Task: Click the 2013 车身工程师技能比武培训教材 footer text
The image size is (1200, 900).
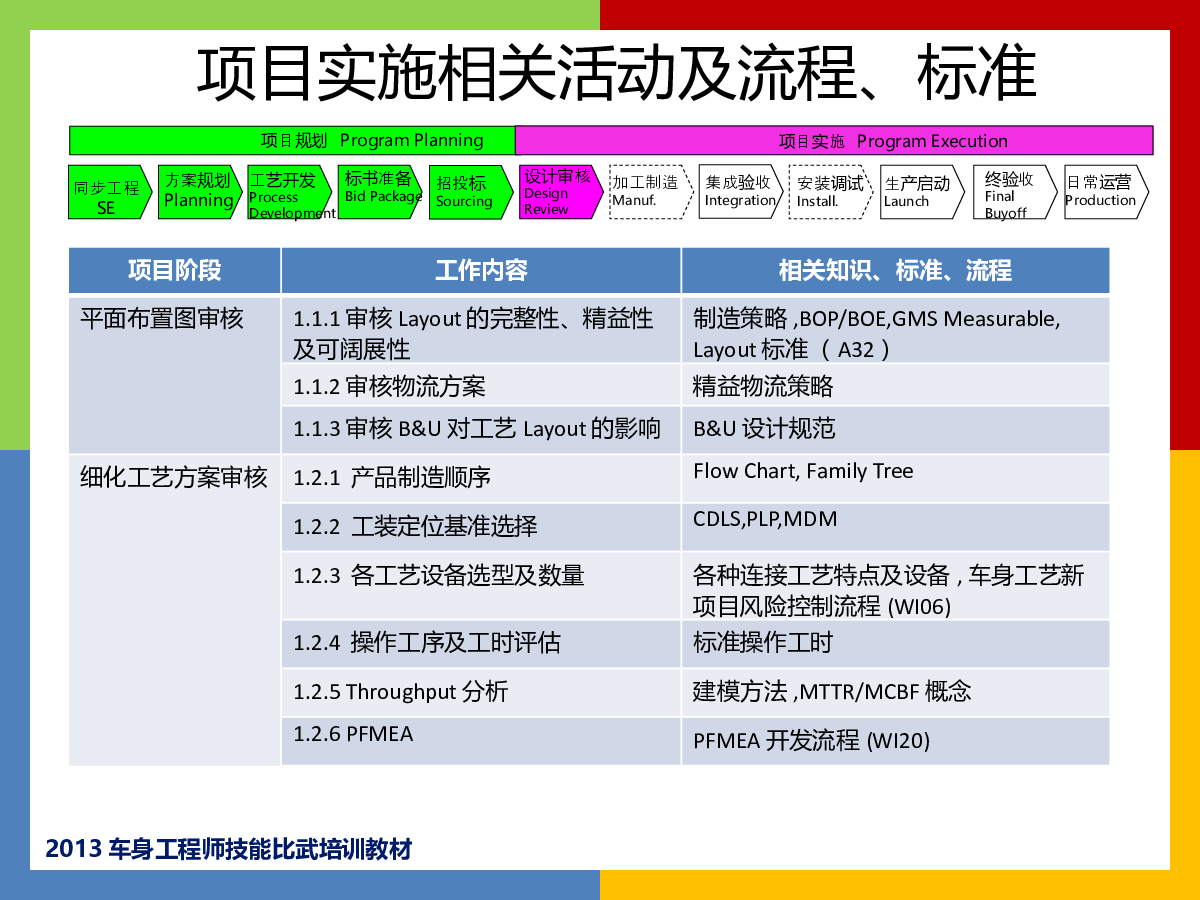Action: click(229, 849)
